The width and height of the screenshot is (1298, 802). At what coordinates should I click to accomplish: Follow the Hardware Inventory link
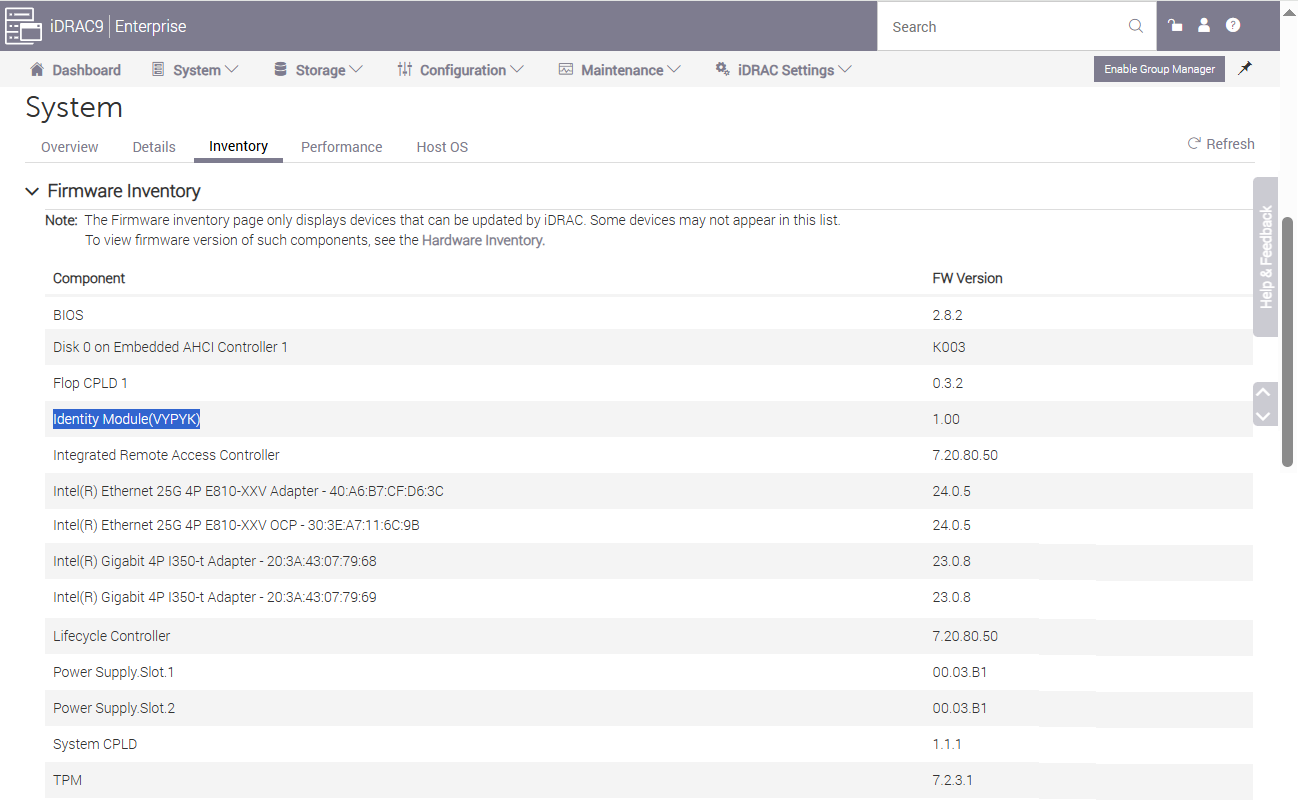(483, 240)
